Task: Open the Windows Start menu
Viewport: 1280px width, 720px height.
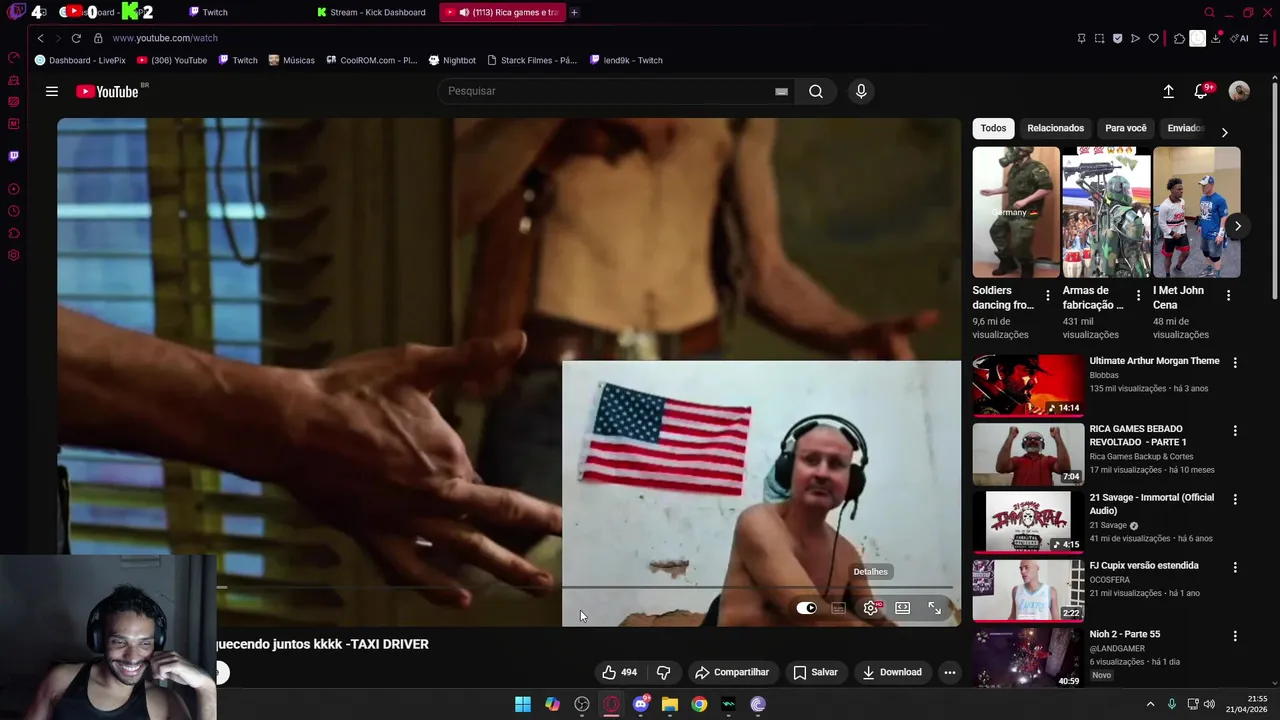Action: (523, 704)
